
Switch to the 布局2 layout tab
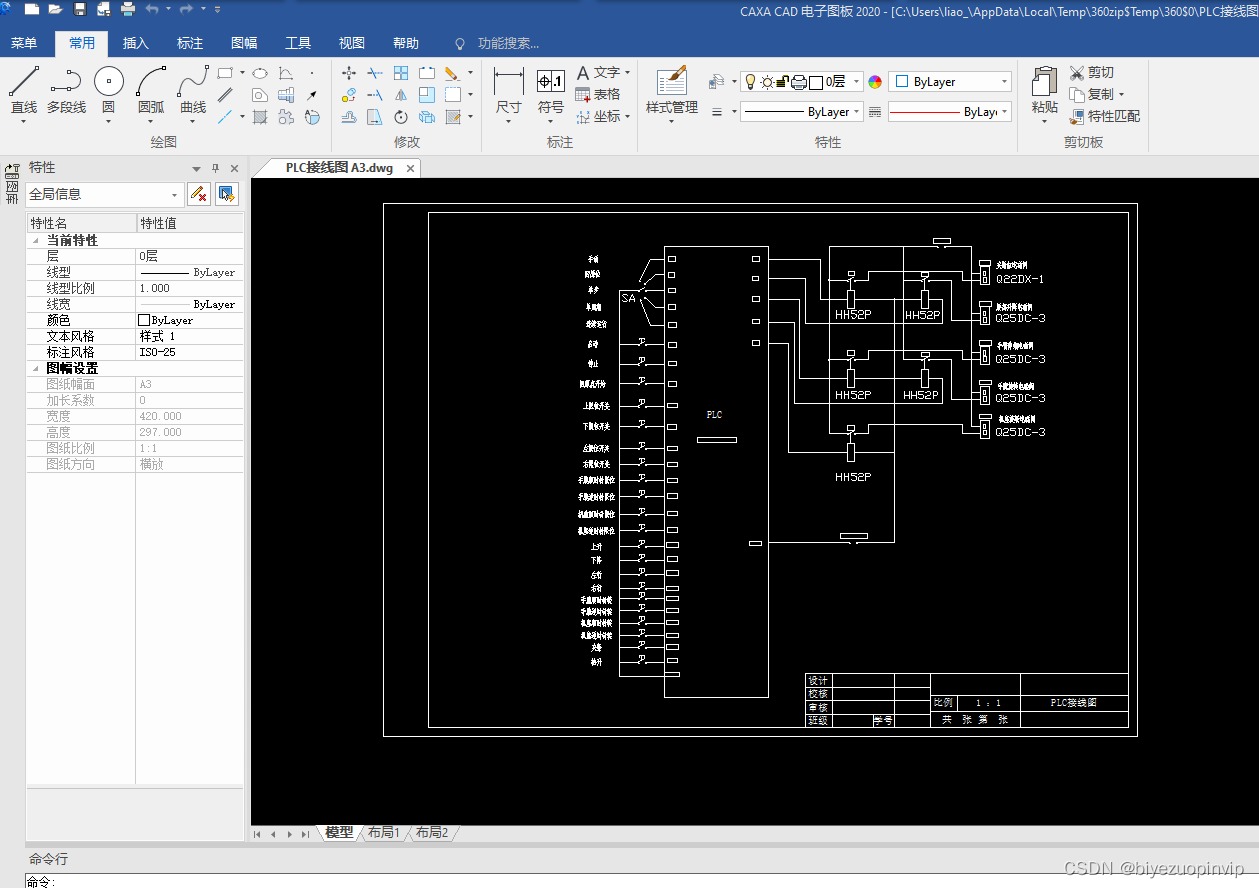(x=431, y=832)
